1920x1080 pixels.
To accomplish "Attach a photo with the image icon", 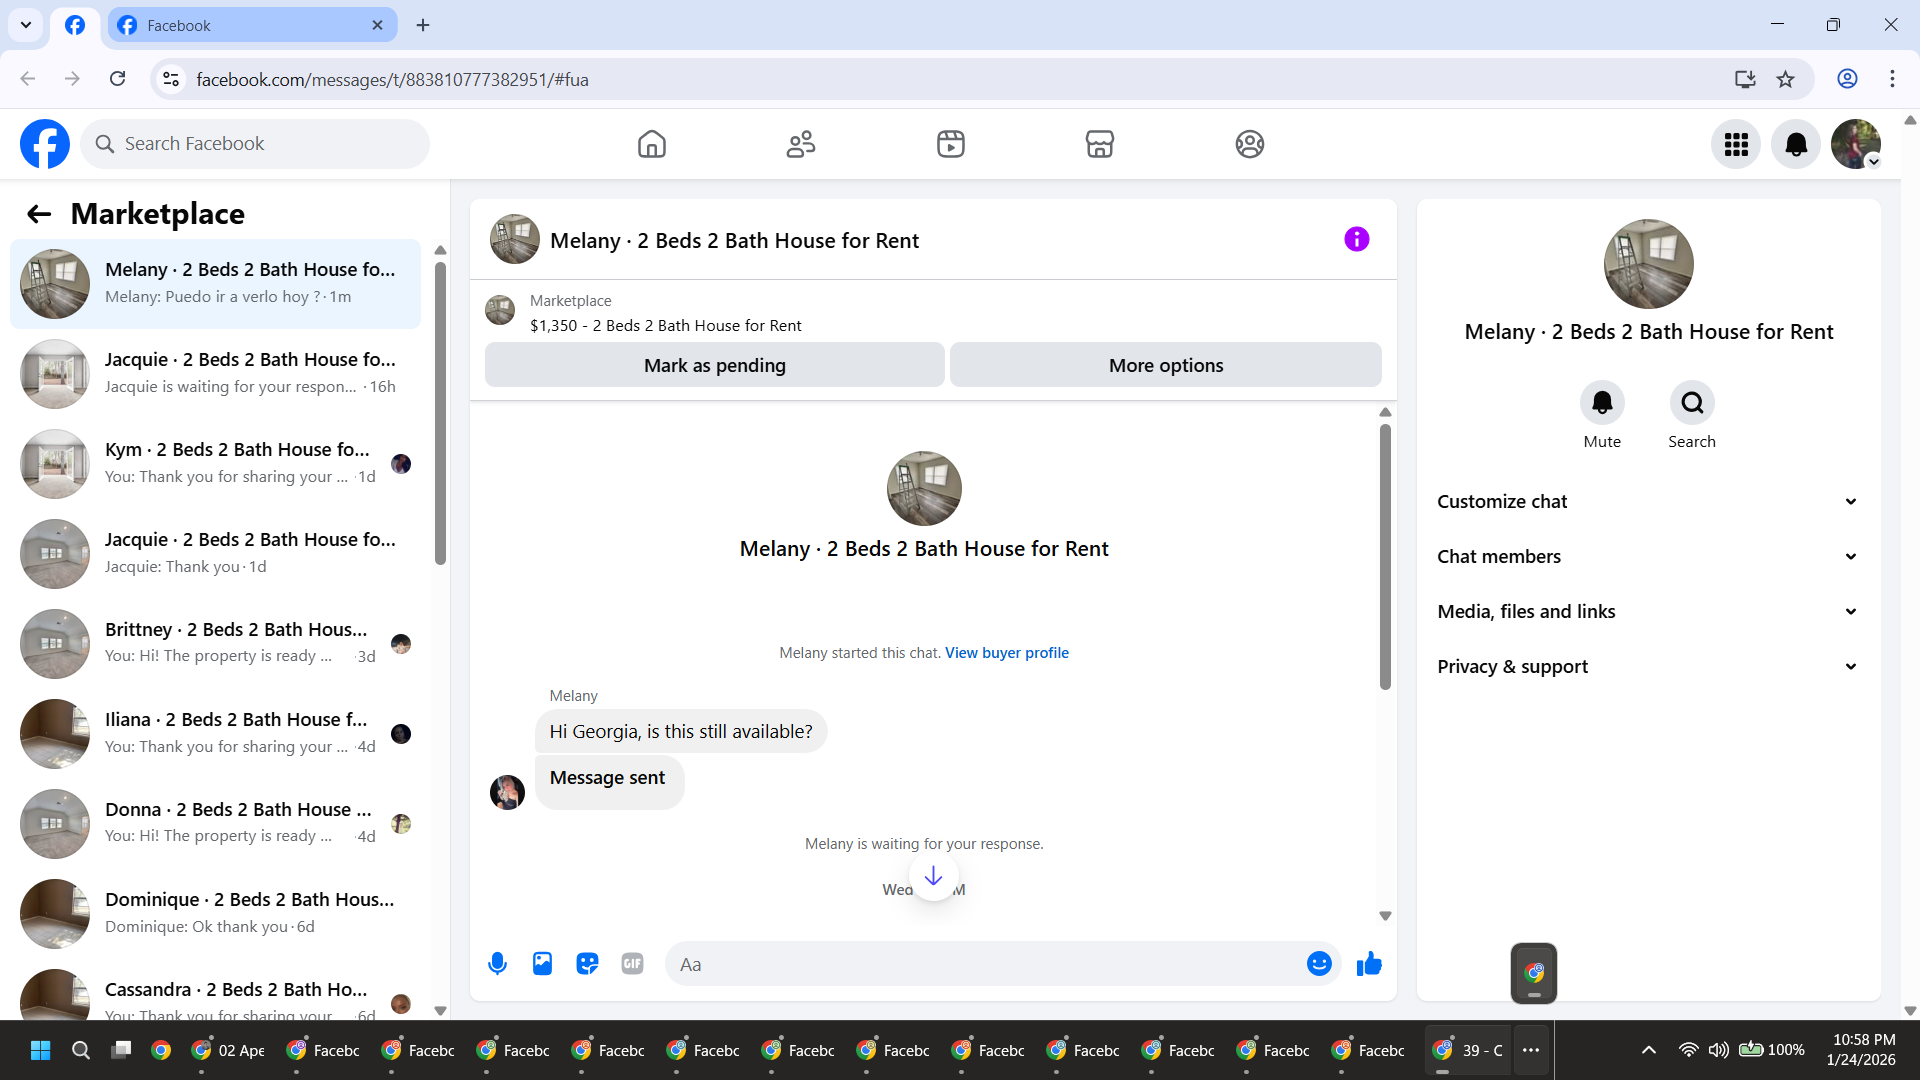I will coord(542,964).
